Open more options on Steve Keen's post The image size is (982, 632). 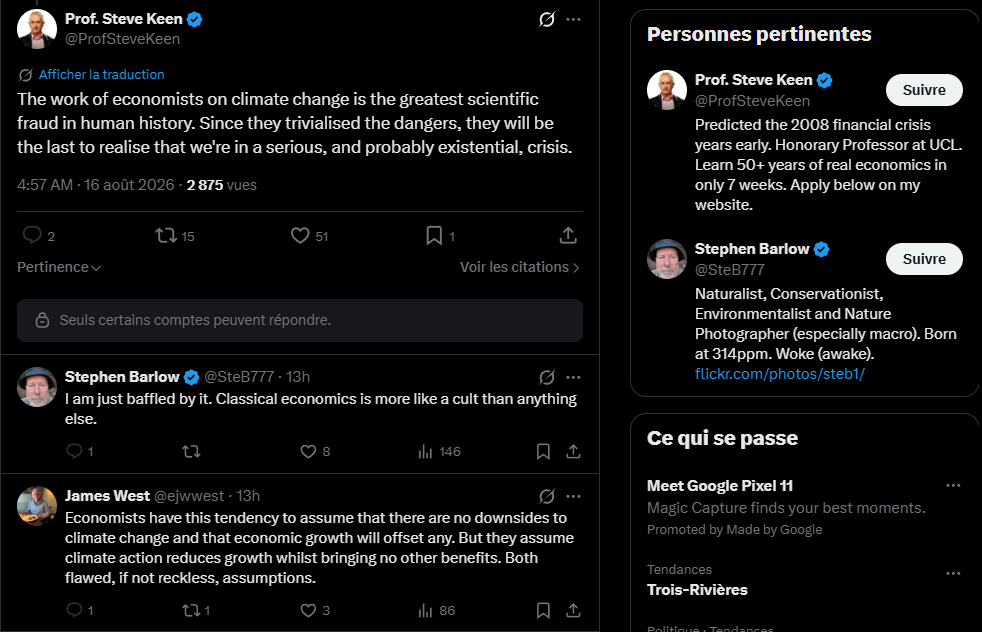(573, 19)
